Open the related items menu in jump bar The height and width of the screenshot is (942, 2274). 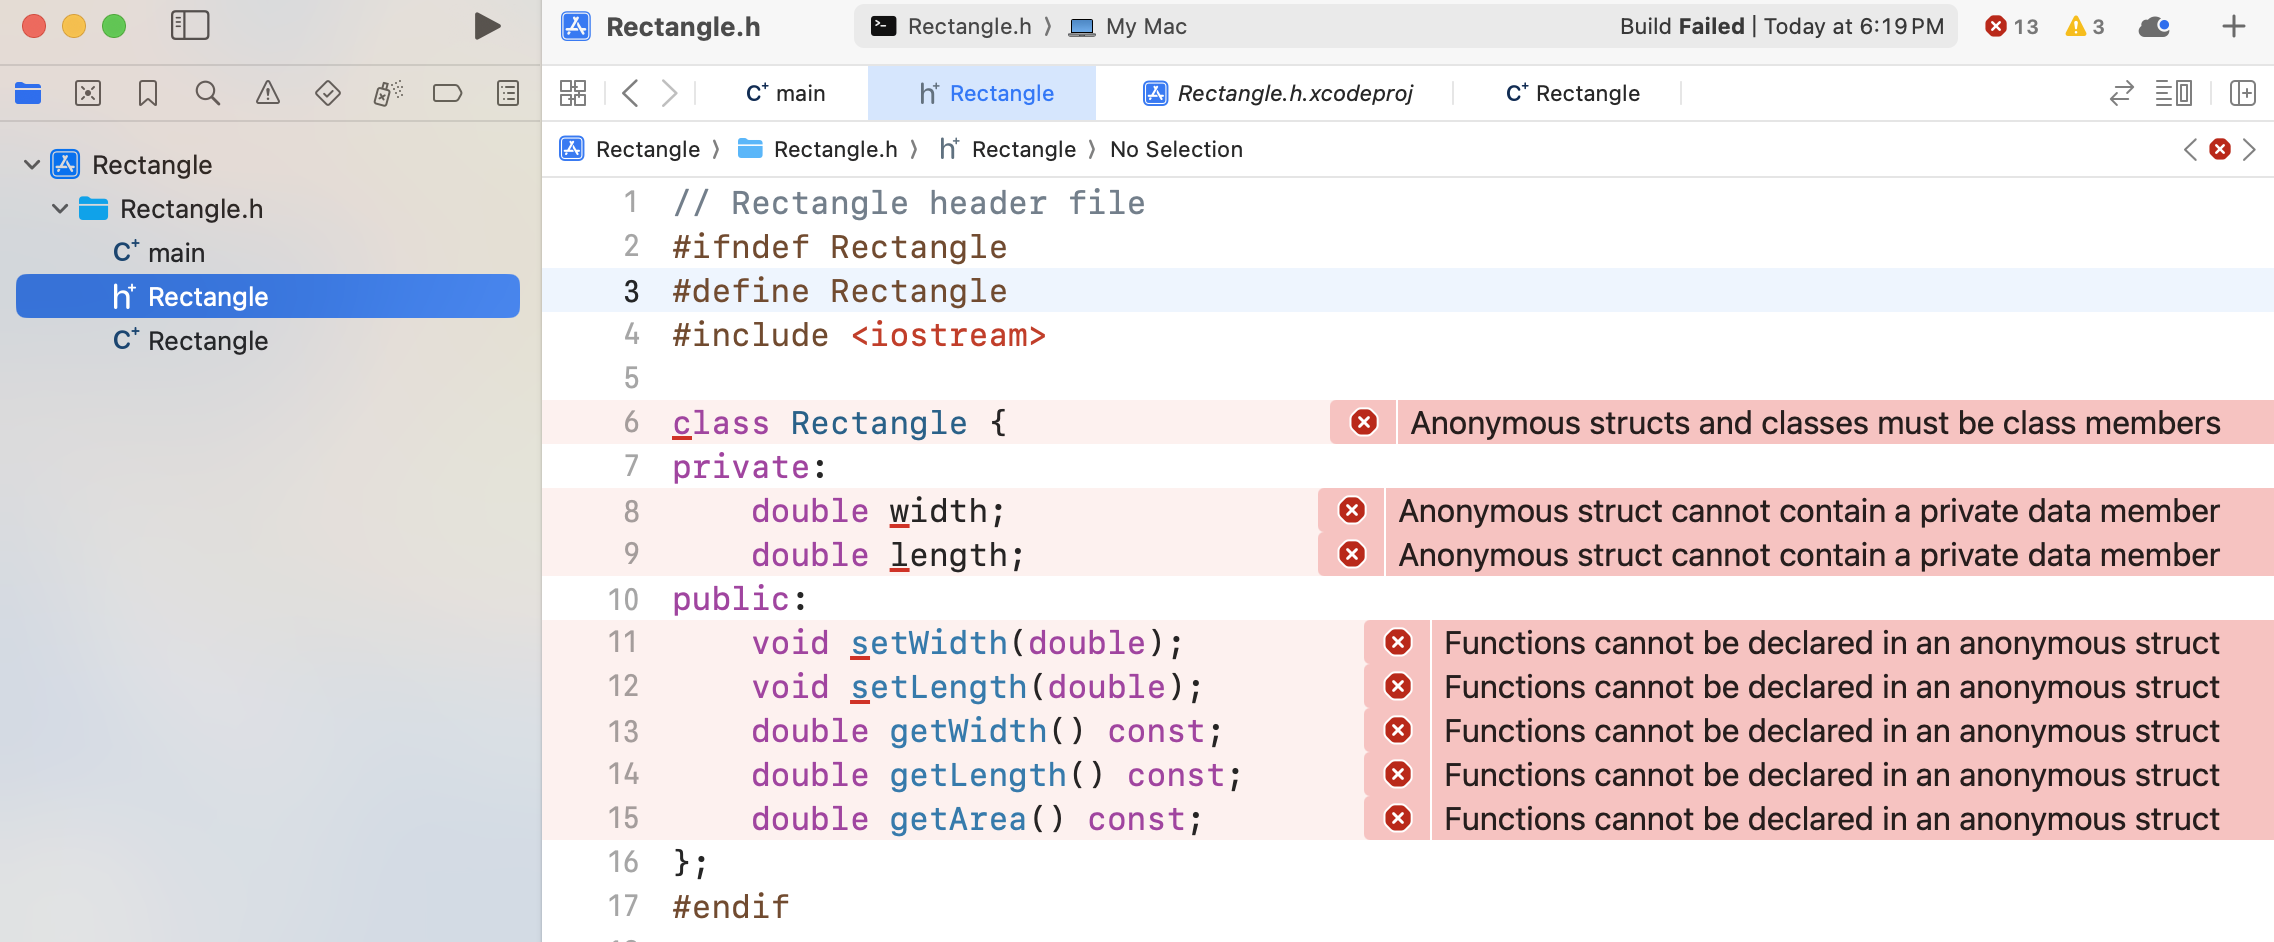coord(574,92)
